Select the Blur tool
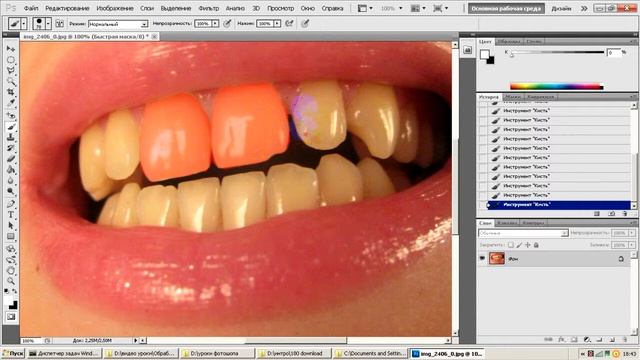Image resolution: width=640 pixels, height=360 pixels. [x=11, y=181]
